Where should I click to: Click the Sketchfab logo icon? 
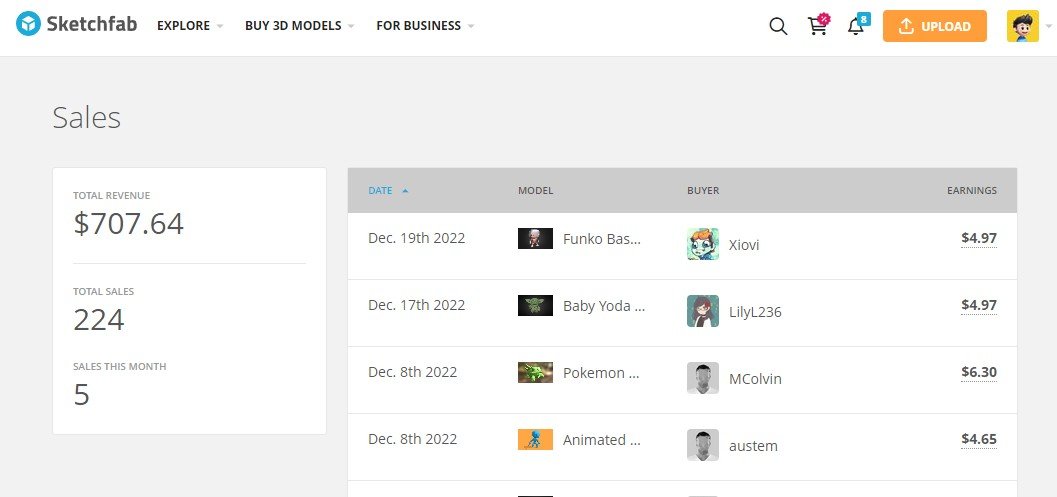click(28, 25)
